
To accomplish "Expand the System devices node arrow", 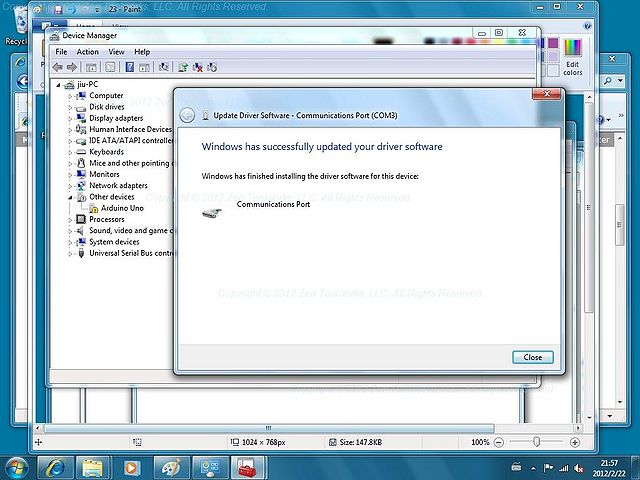I will tap(70, 242).
